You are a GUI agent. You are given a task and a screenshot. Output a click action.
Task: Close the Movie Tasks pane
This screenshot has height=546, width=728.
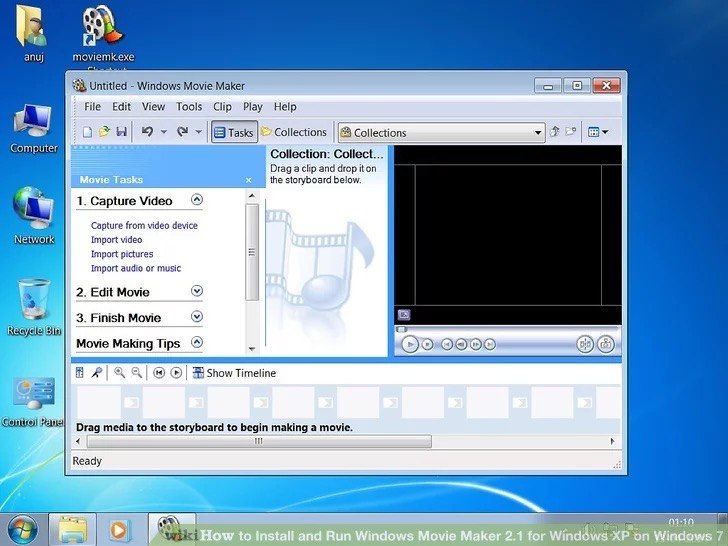click(248, 180)
